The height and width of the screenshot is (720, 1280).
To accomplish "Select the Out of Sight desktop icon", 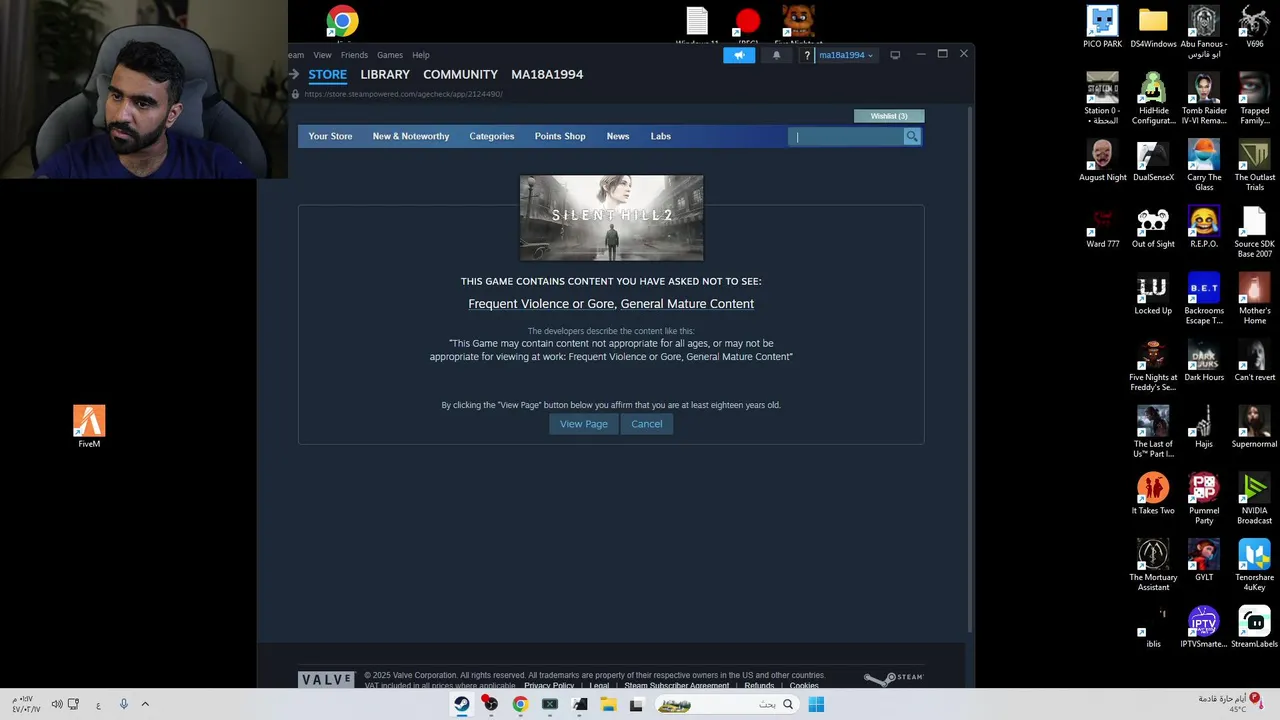I will (x=1153, y=227).
